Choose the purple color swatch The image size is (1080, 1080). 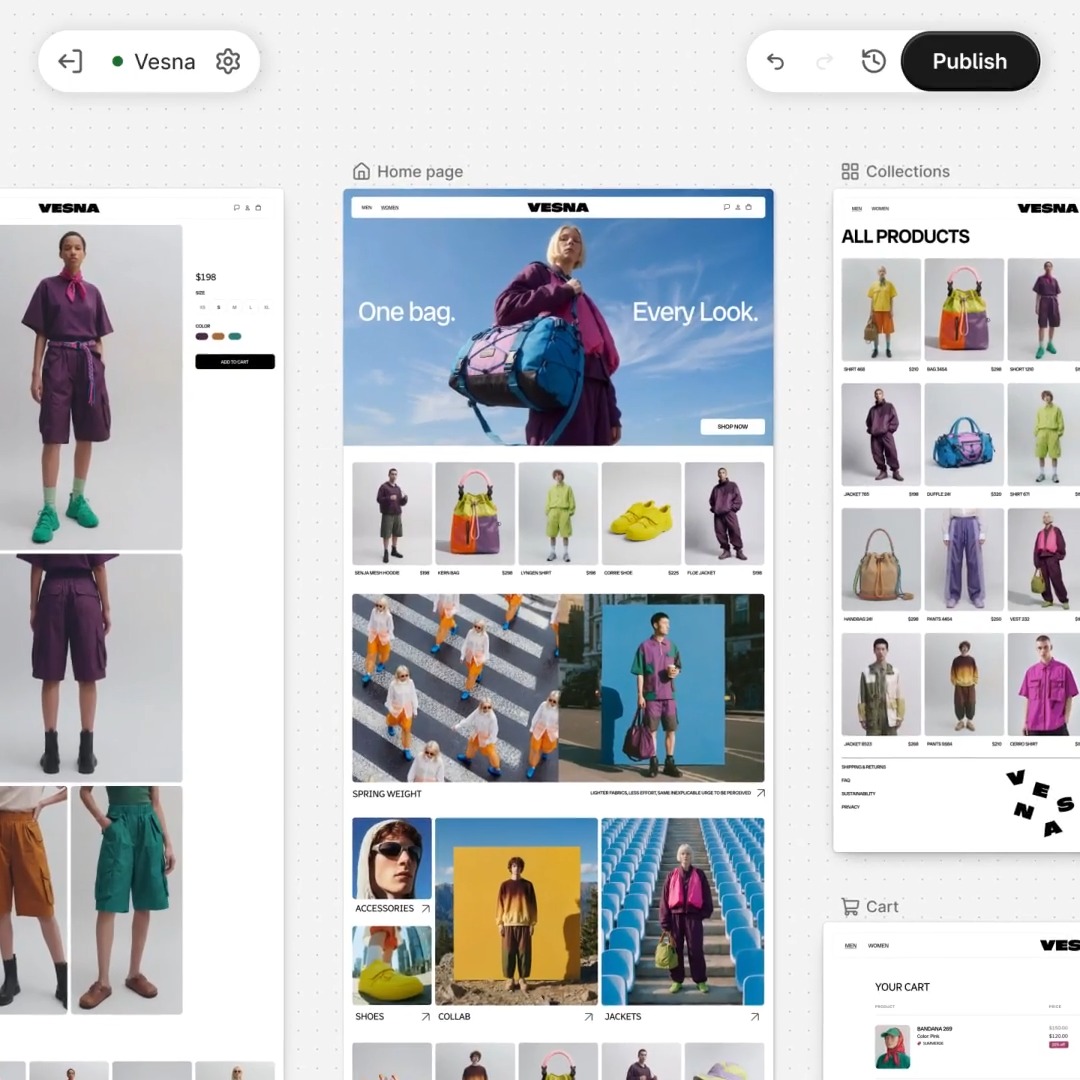point(202,336)
